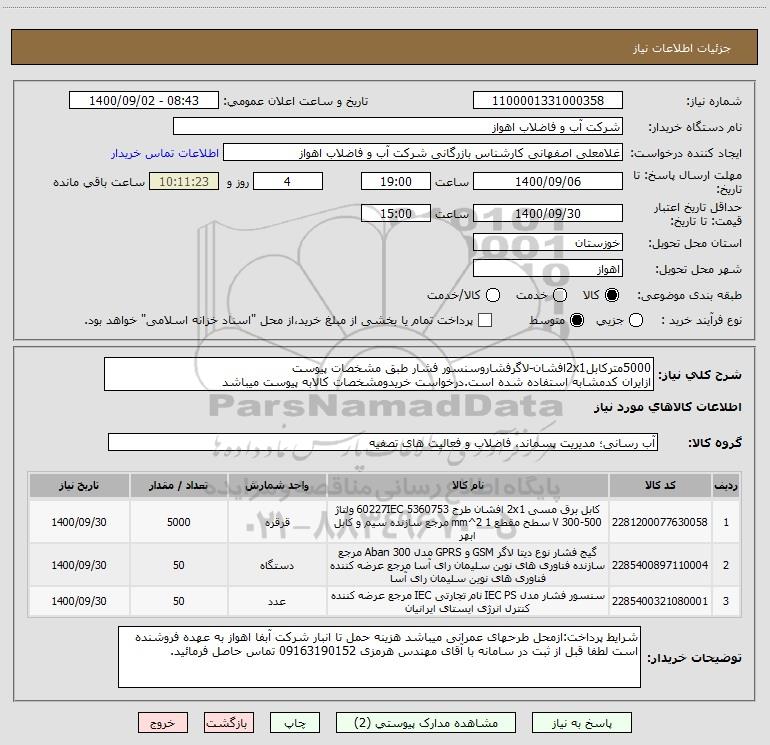Open مشاهده مدارک پیوستی (2) button
This screenshot has height=745, width=770.
click(x=426, y=723)
